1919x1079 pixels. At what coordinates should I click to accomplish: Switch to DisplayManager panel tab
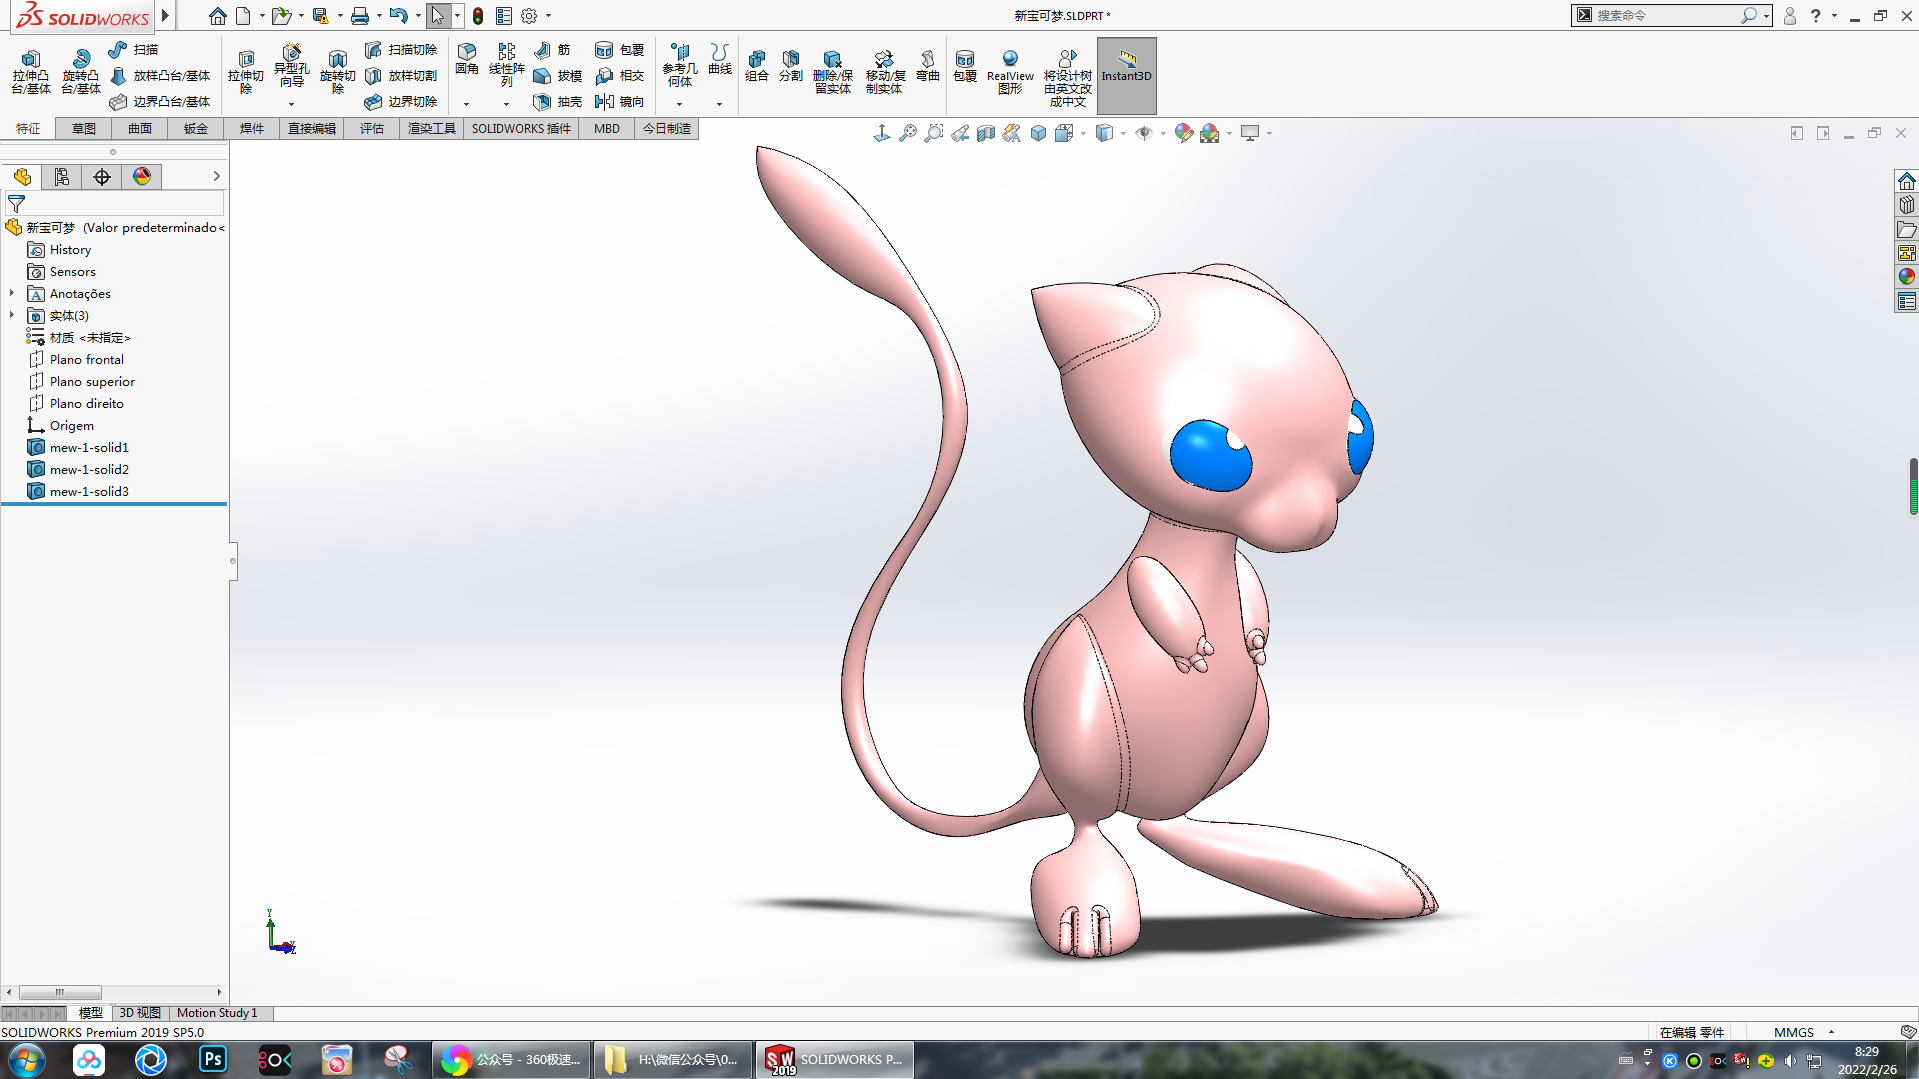point(142,177)
